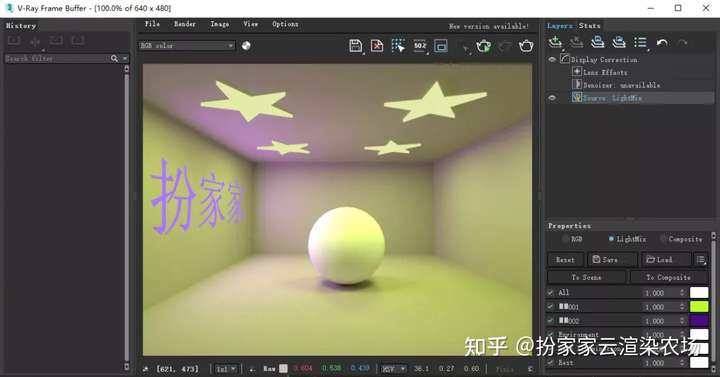Click the purple color swatch for 002
Image resolution: width=720 pixels, height=377 pixels.
point(699,321)
